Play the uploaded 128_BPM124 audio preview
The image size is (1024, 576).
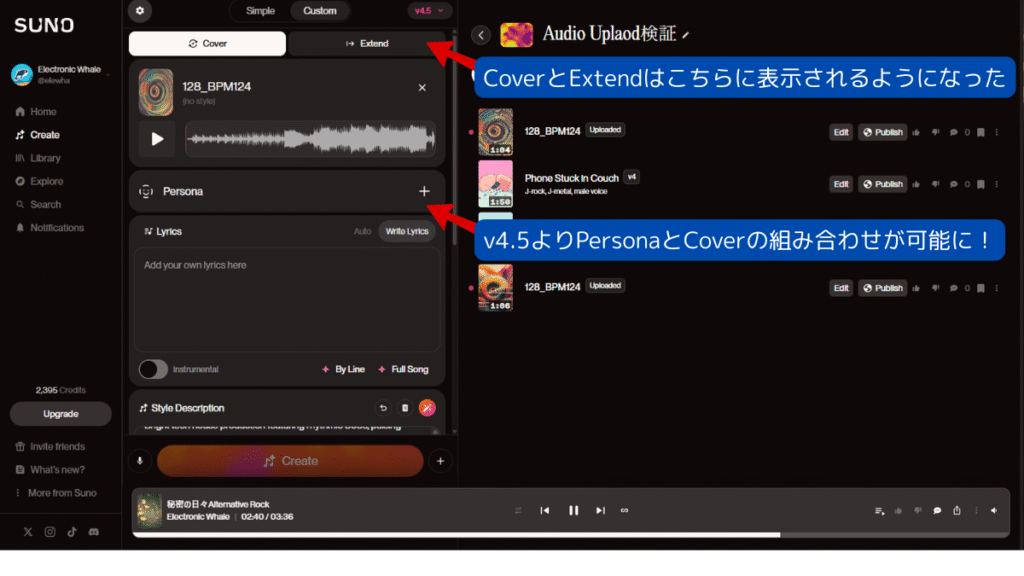point(157,138)
